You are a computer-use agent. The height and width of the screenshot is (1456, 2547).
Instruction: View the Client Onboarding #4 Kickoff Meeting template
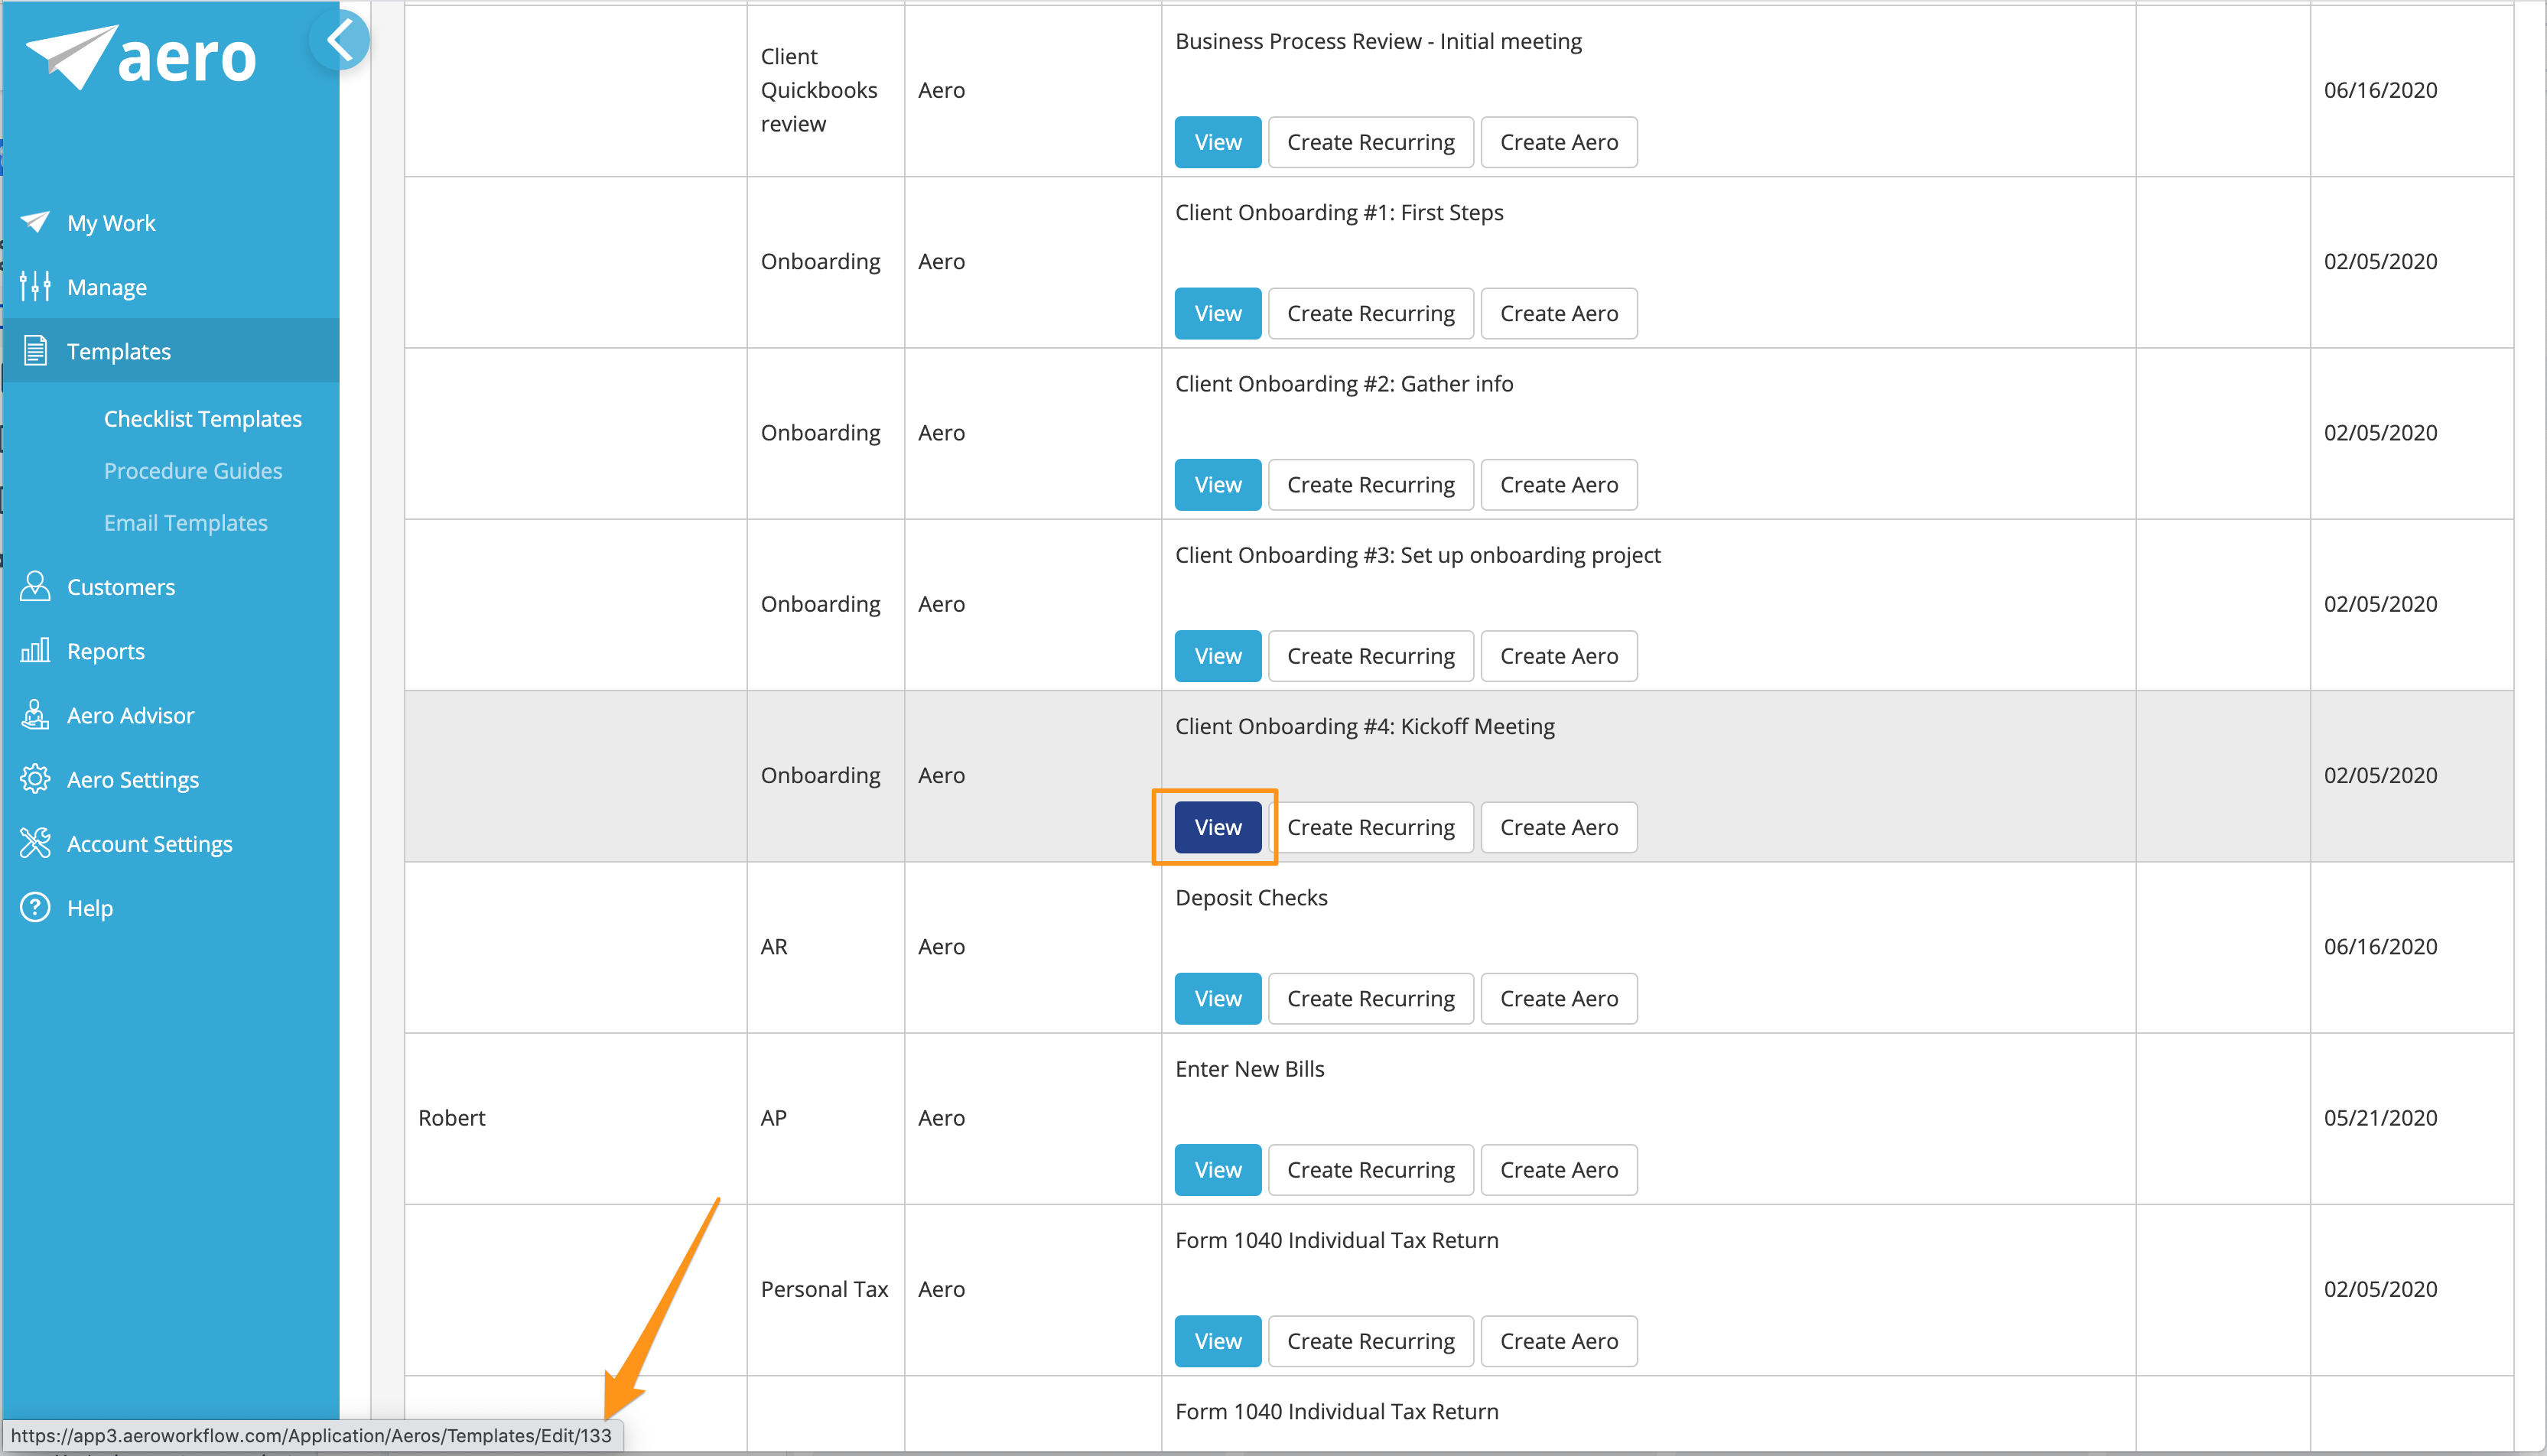click(x=1217, y=827)
